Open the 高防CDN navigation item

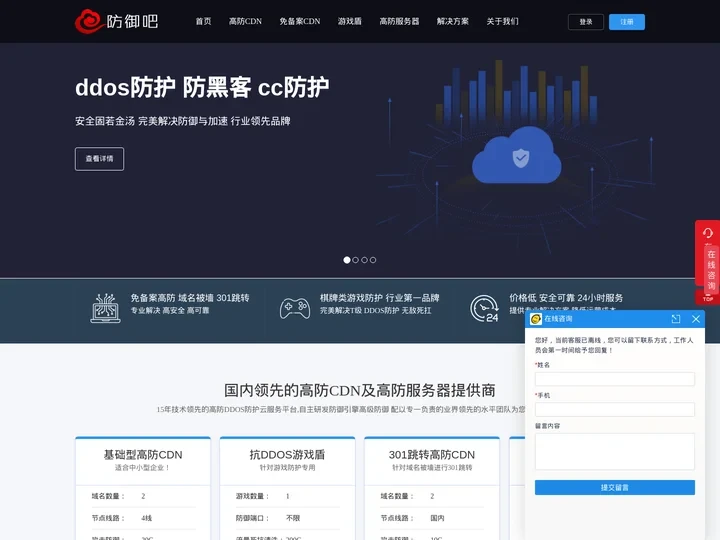[245, 21]
